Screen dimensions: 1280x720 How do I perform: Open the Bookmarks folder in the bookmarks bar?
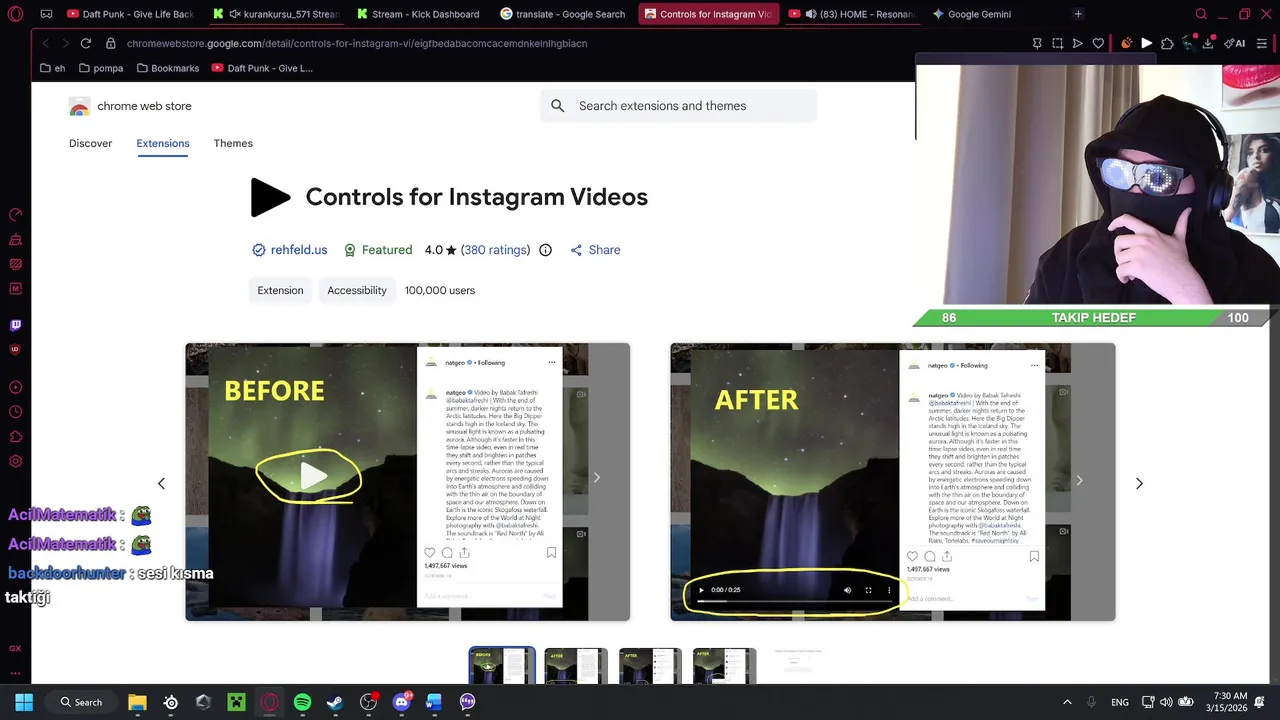[168, 68]
